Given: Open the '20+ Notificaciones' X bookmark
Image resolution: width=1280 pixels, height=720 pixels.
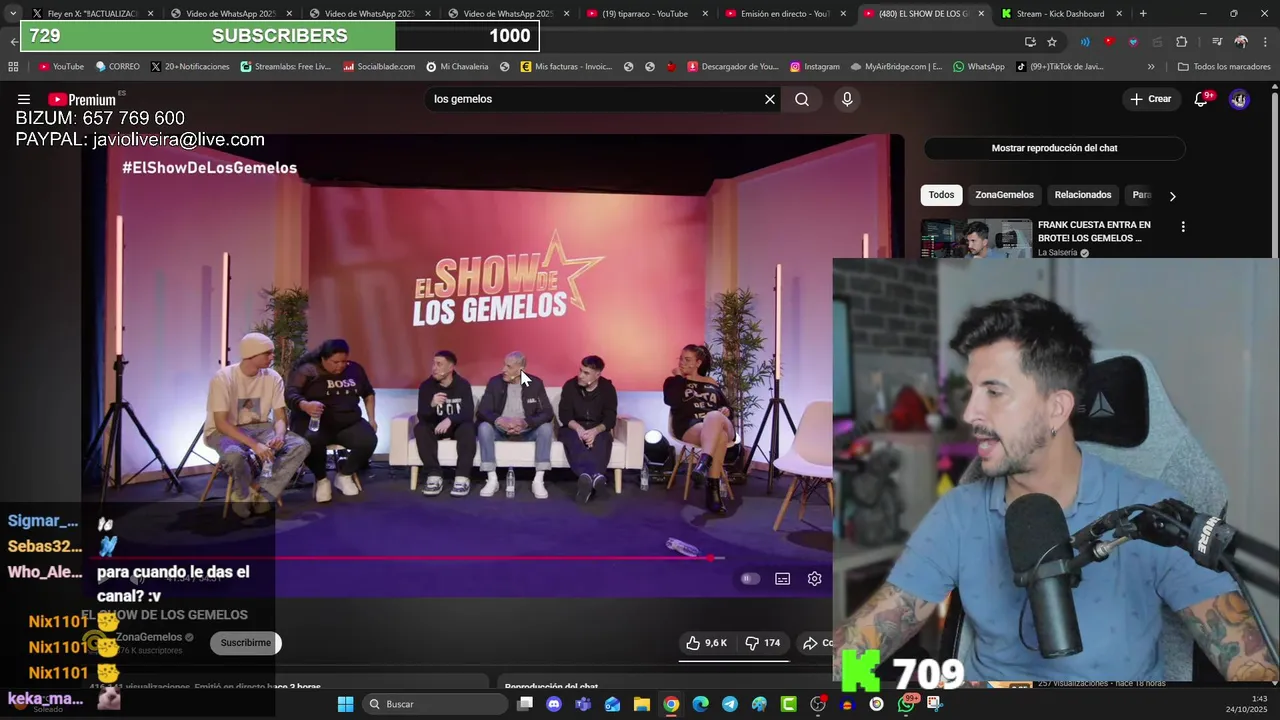Looking at the screenshot, I should pos(190,67).
